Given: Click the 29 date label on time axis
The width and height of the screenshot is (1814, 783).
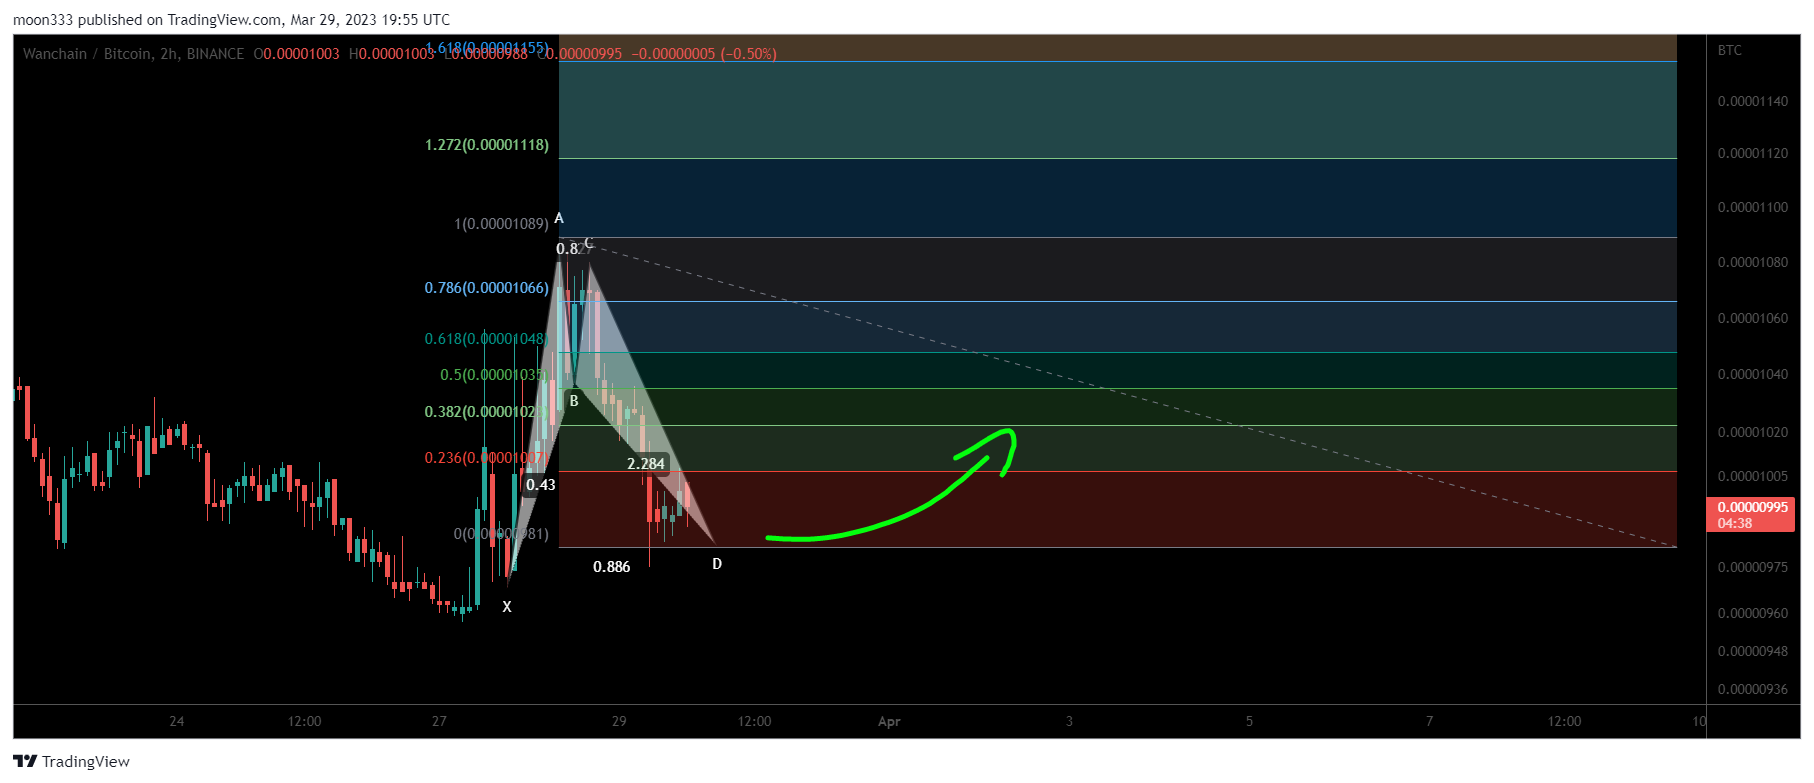Looking at the screenshot, I should [619, 721].
